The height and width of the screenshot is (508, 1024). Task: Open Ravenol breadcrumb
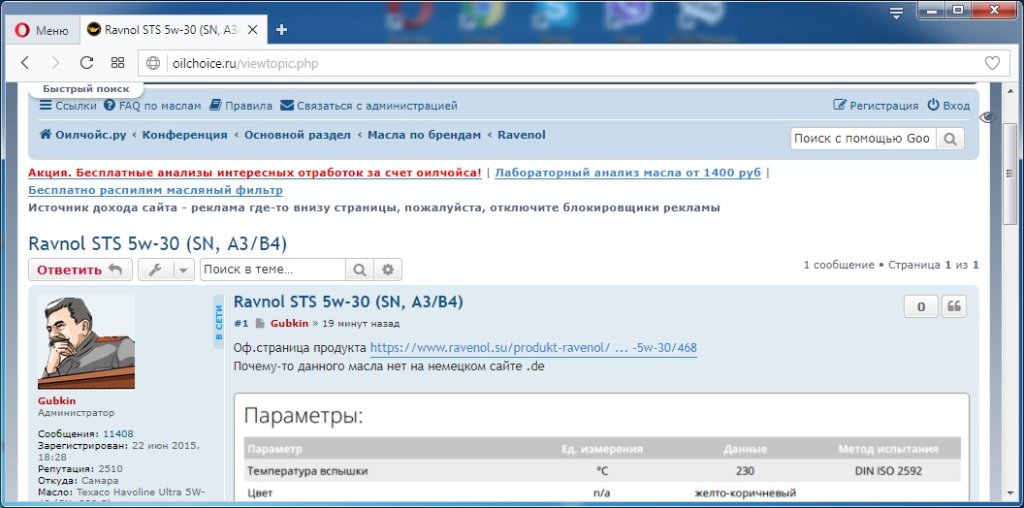click(x=521, y=135)
